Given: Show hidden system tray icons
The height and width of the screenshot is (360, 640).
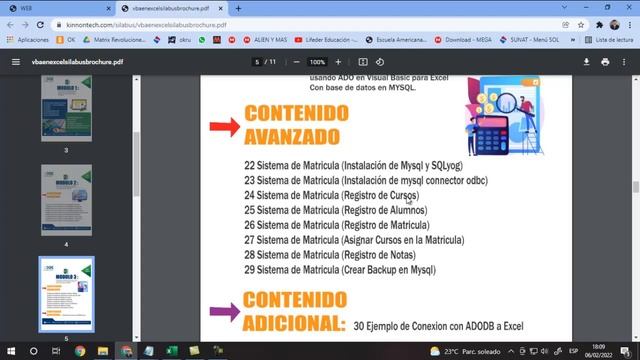Looking at the screenshot, I should (x=511, y=351).
